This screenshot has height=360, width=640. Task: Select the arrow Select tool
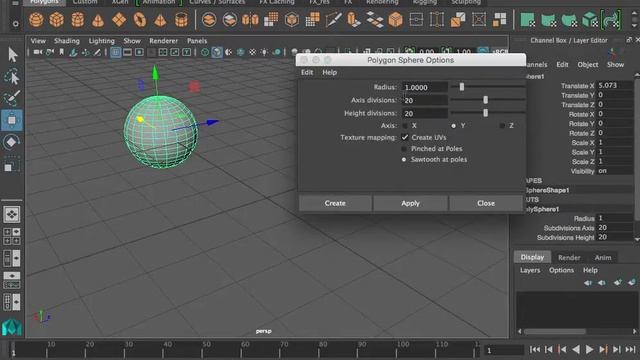tap(12, 55)
